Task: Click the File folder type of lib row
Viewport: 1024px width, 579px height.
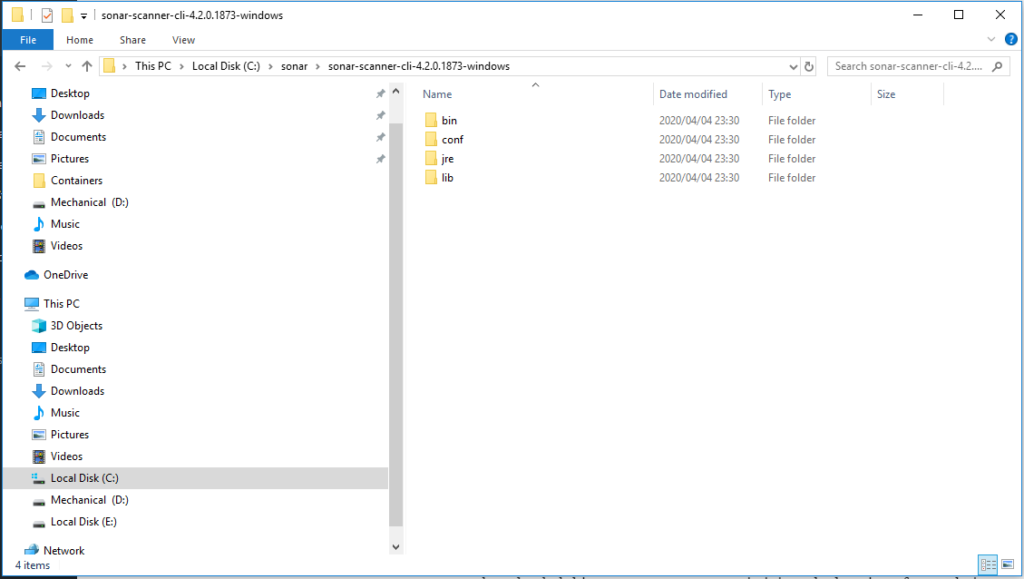Action: [x=792, y=178]
